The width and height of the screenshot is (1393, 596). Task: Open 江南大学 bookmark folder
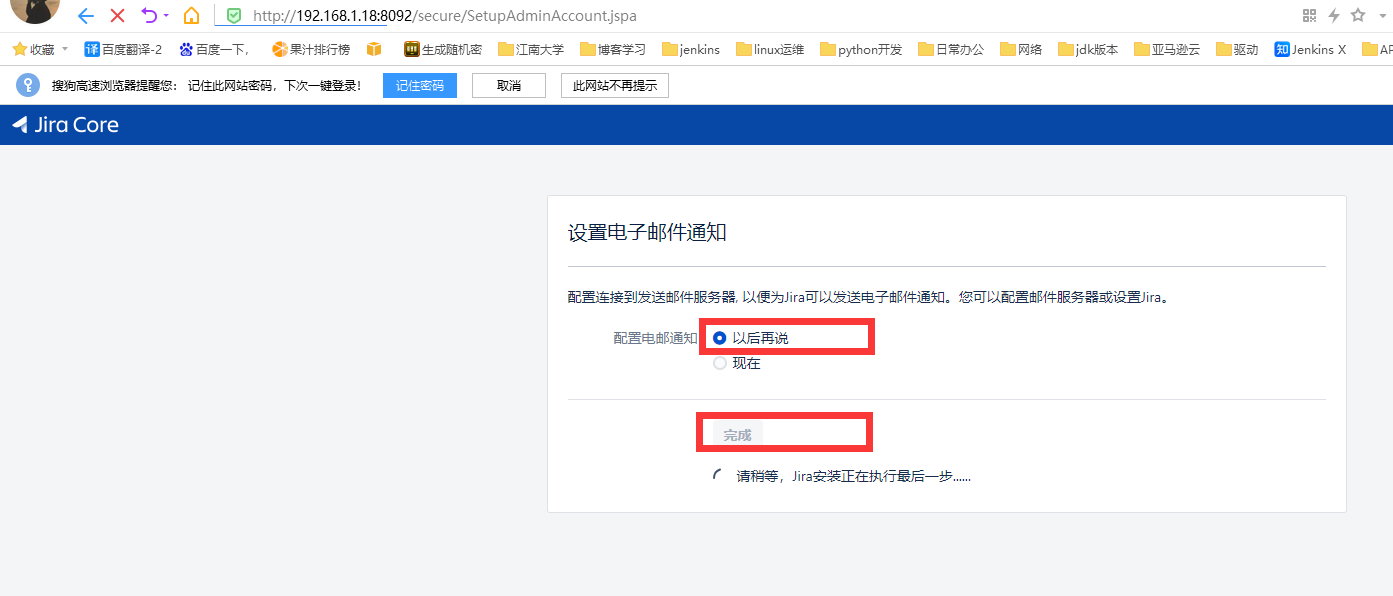(x=531, y=49)
